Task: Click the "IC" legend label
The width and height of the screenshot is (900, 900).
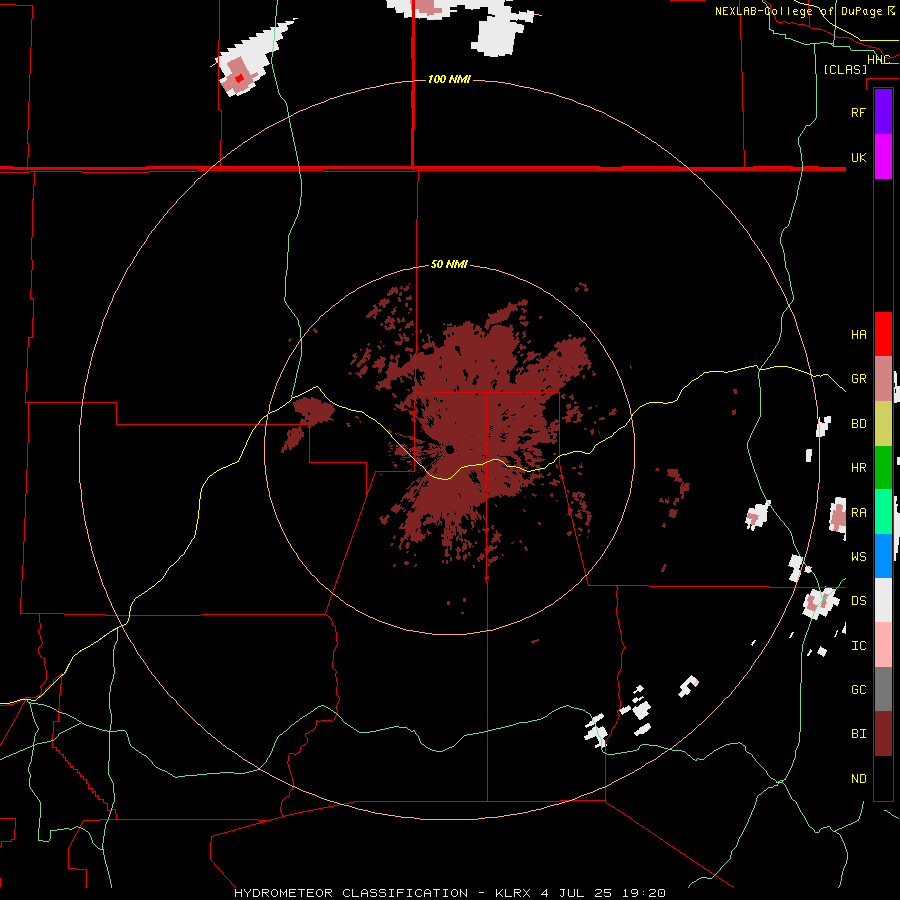Action: click(858, 646)
